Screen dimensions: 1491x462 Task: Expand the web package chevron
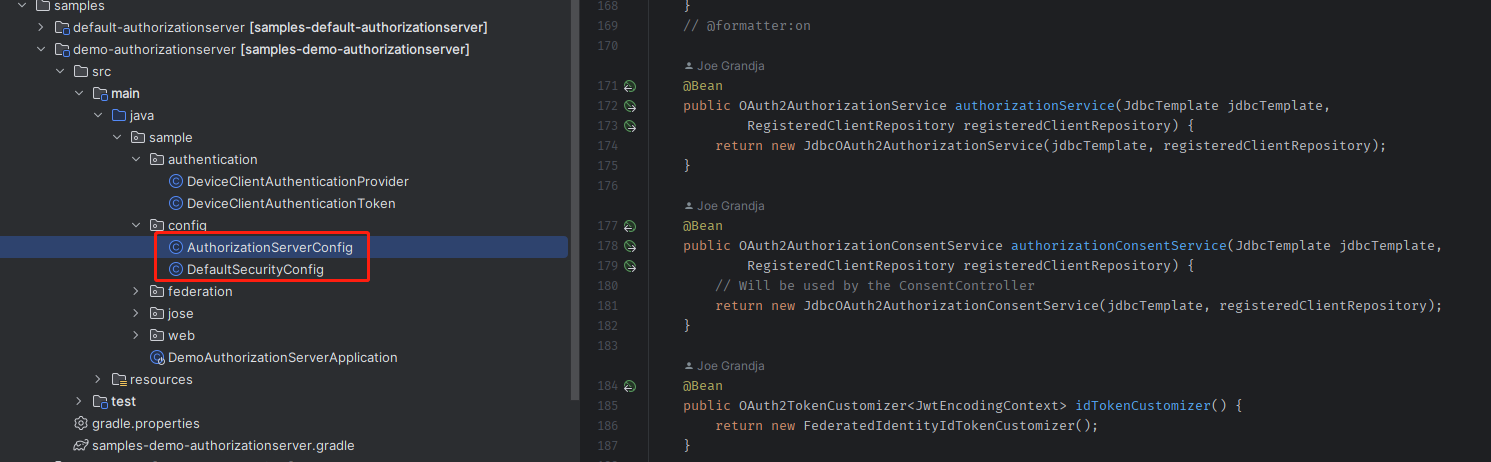136,335
